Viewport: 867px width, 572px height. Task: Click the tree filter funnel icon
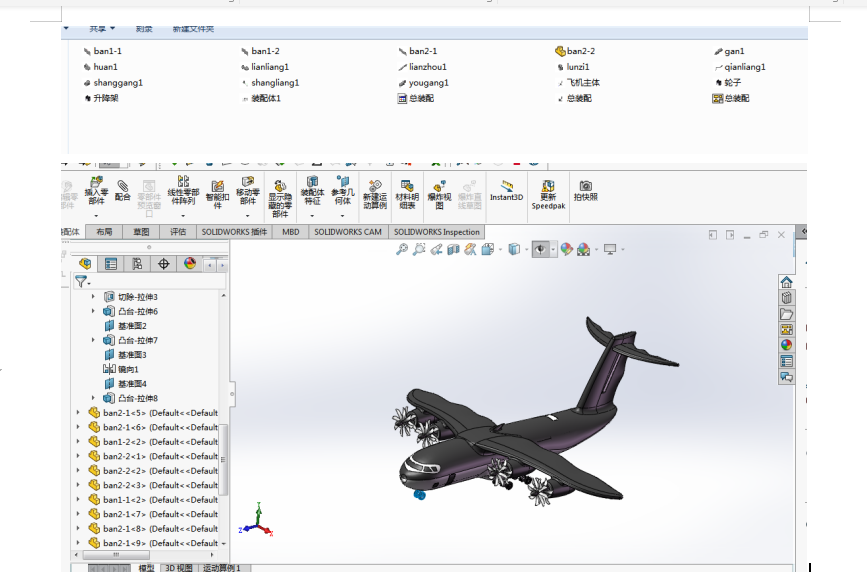(81, 282)
